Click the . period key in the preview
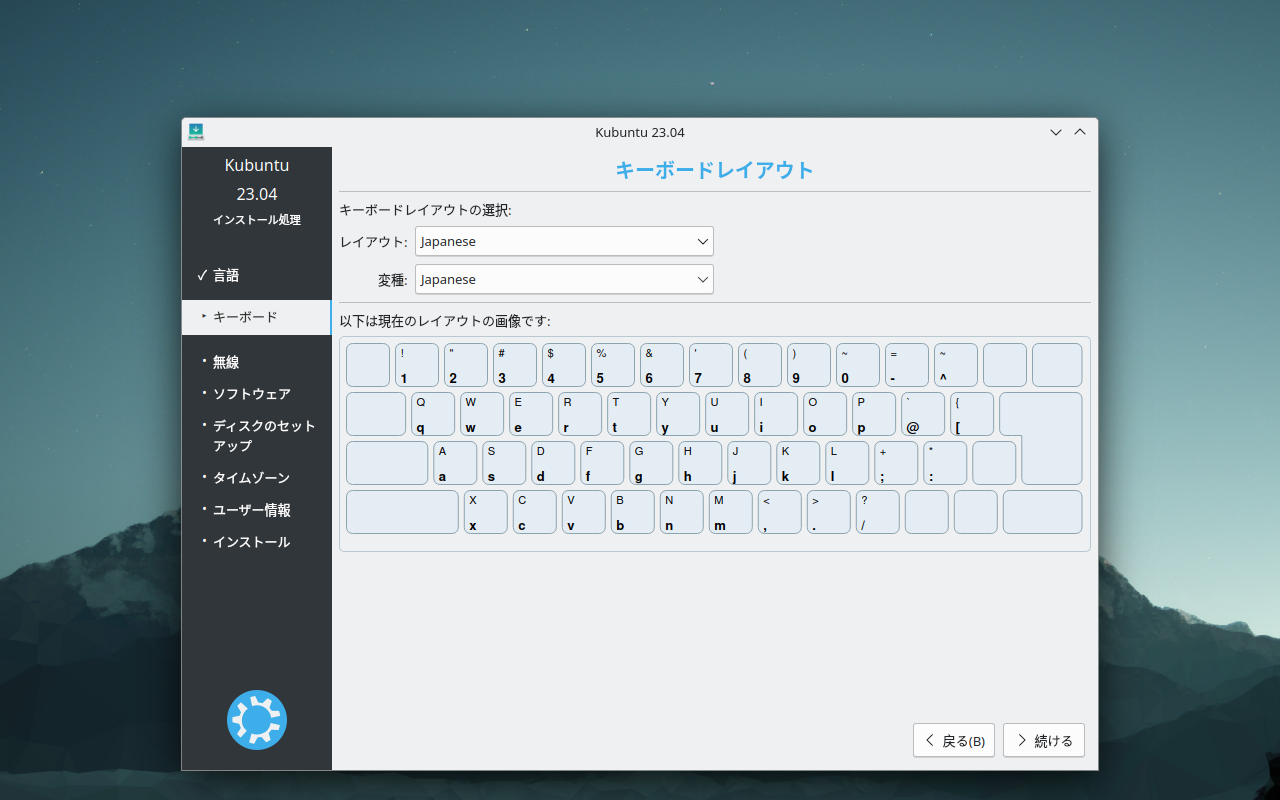This screenshot has width=1280, height=800. (829, 512)
